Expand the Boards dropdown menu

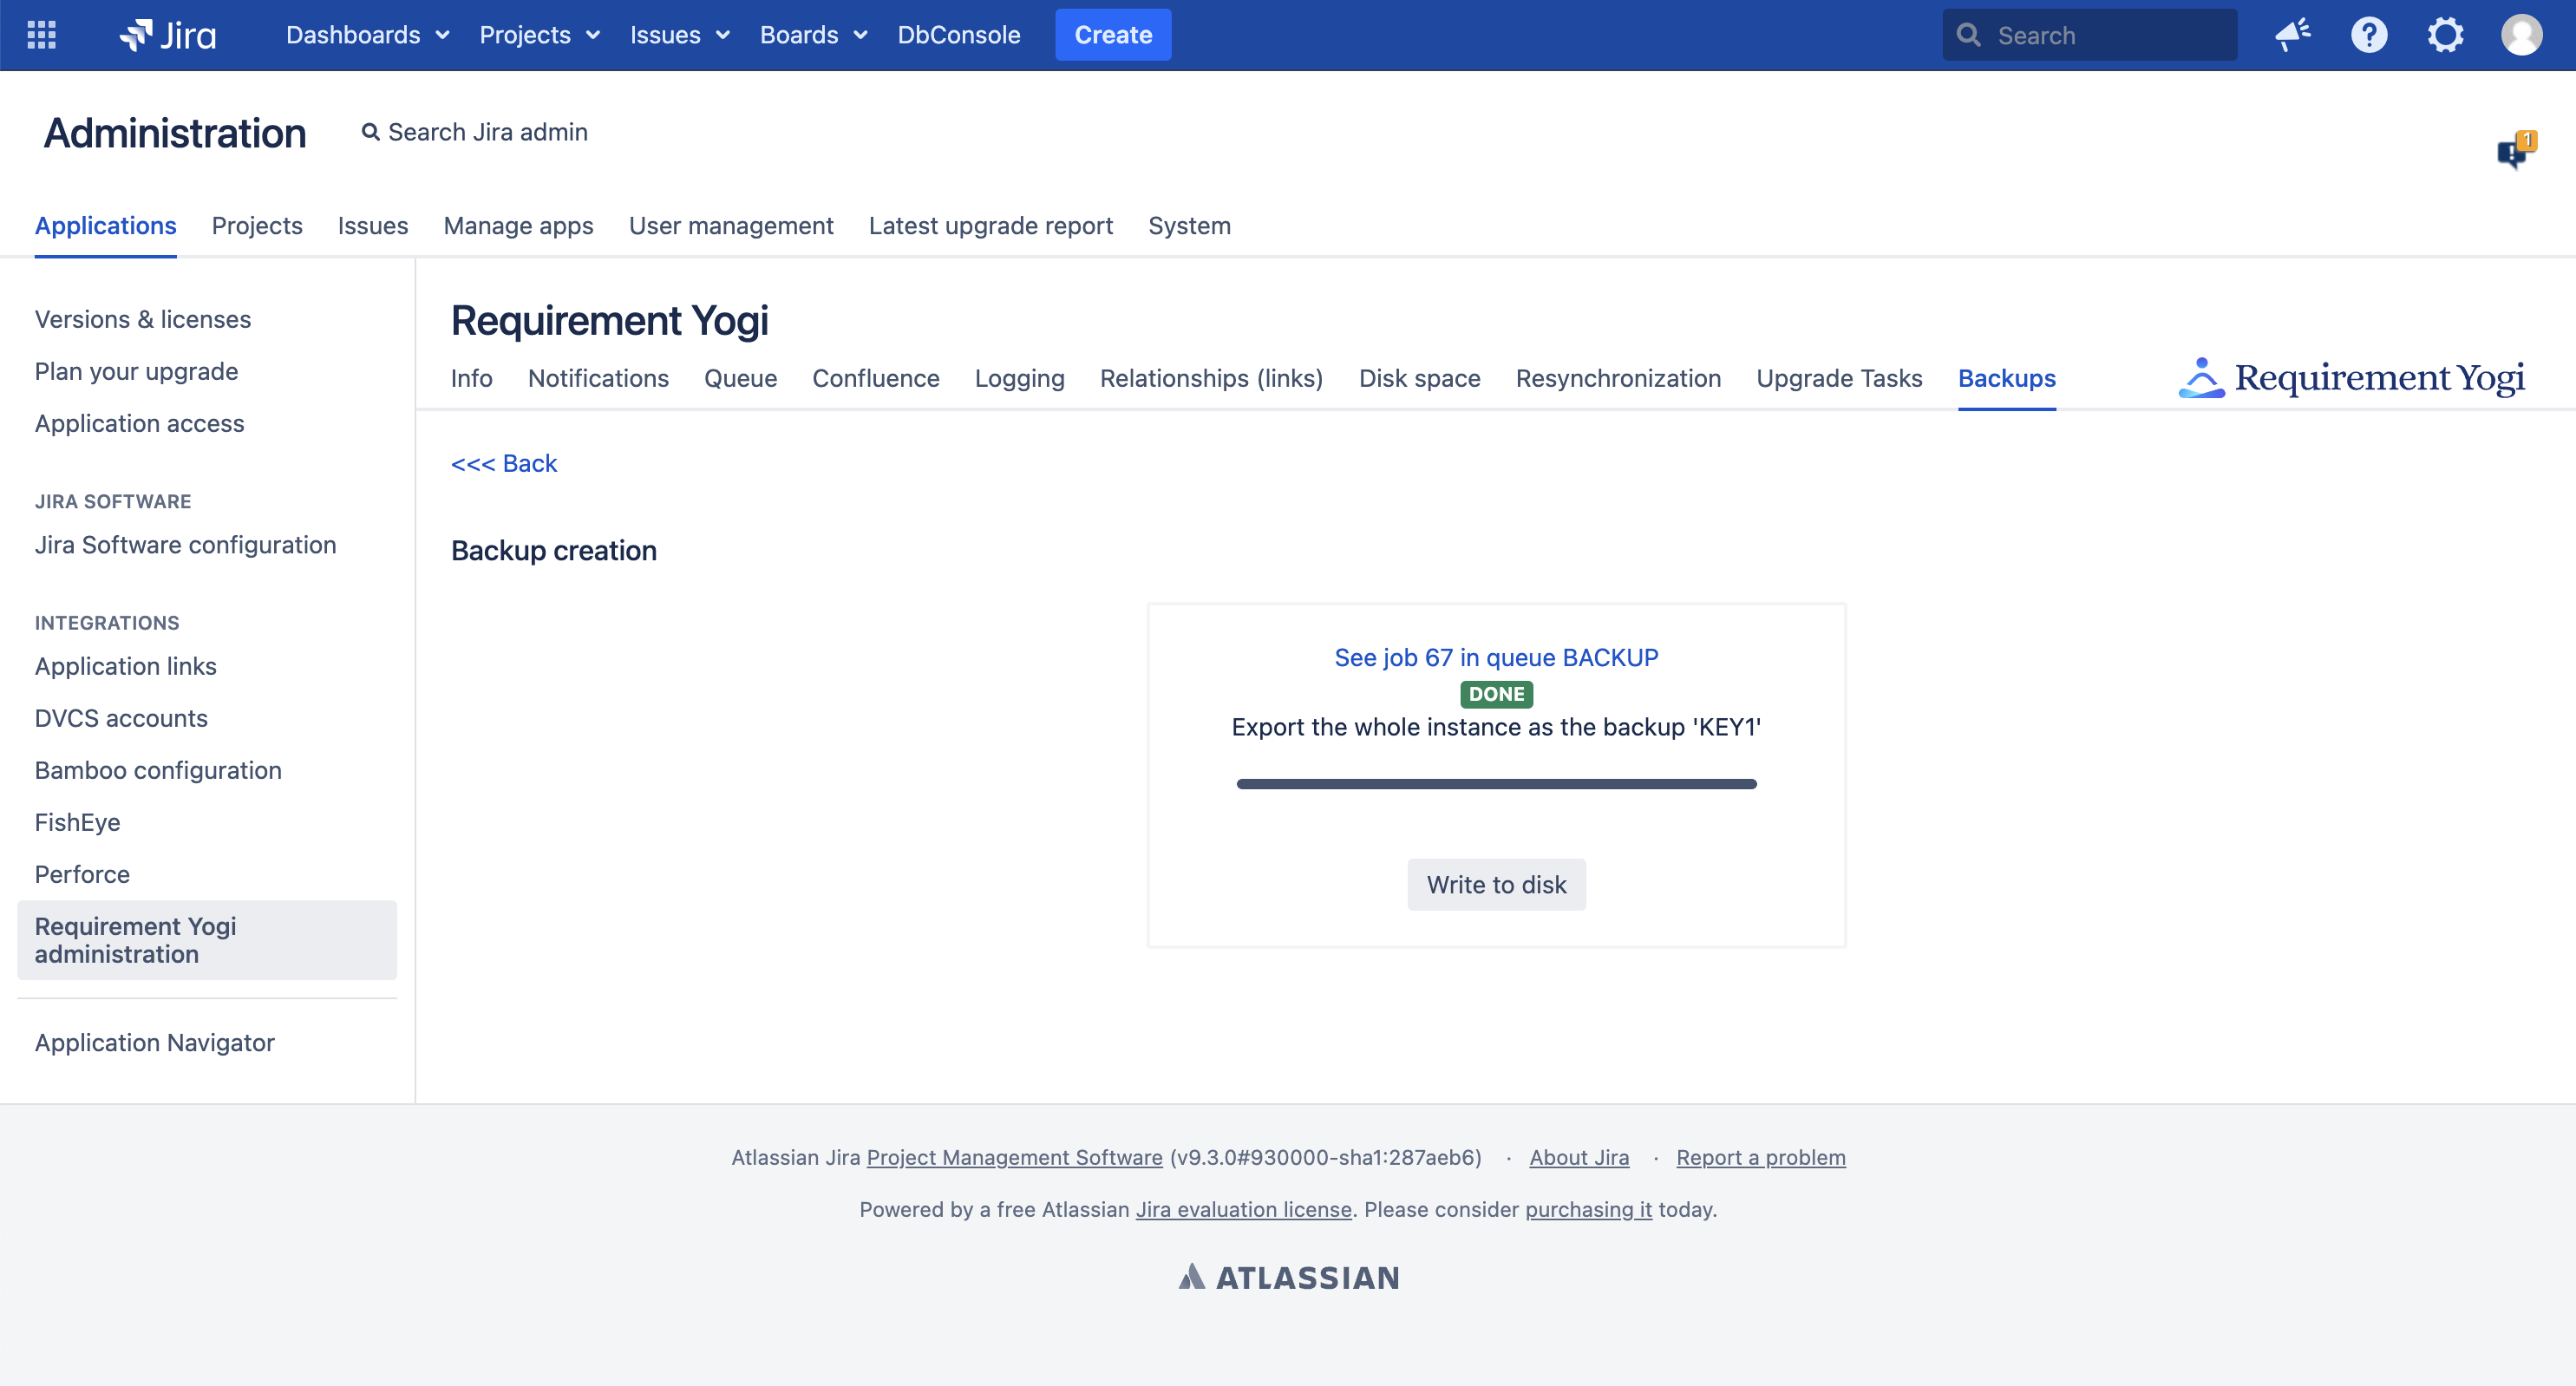coord(812,35)
